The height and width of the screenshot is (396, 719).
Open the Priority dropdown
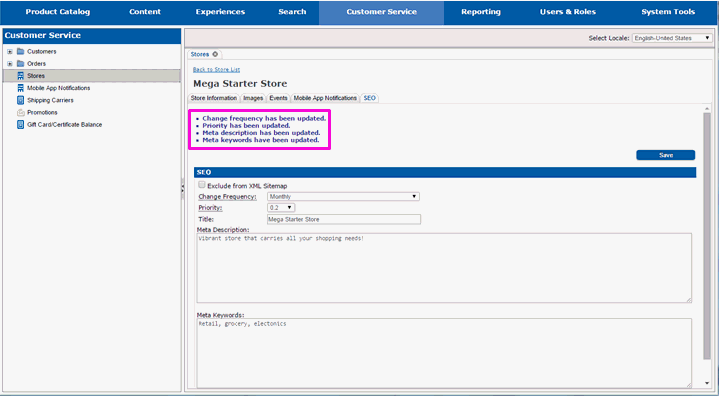281,208
